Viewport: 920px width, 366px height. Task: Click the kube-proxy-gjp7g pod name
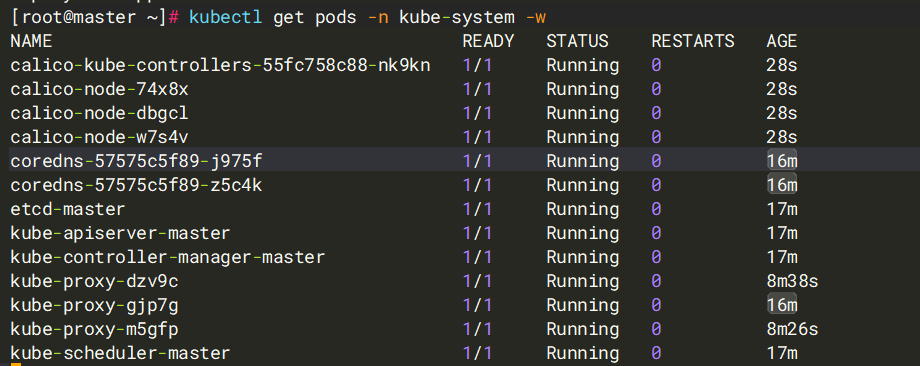coord(94,306)
